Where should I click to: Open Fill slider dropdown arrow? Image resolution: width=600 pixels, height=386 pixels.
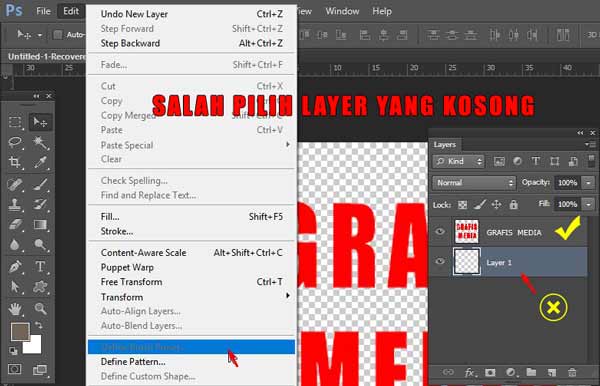(x=588, y=204)
